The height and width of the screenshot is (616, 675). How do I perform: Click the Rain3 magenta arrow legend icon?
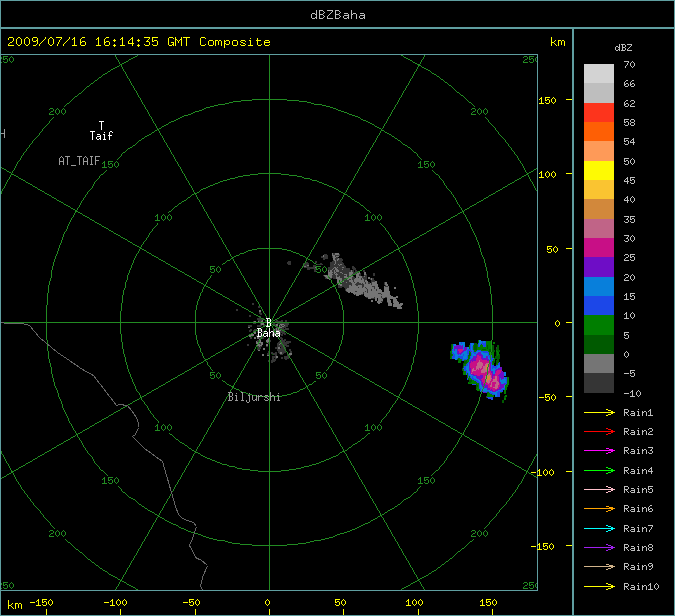point(599,451)
